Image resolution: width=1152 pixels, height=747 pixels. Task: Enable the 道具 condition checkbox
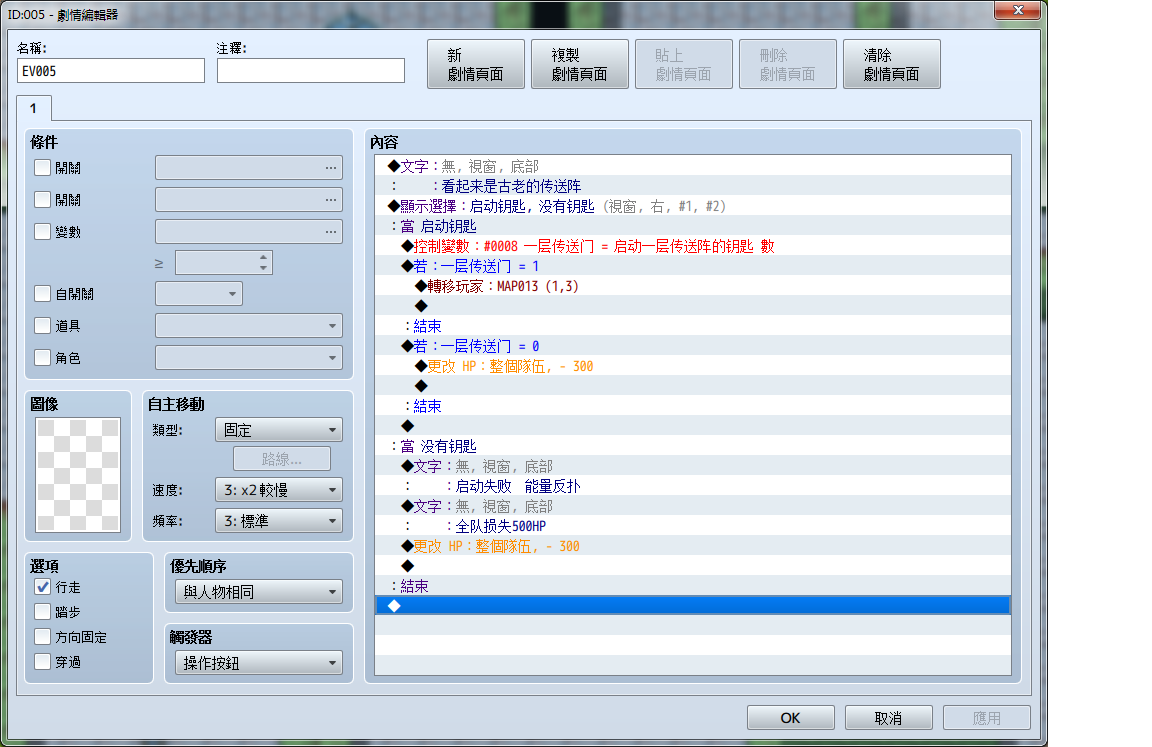[x=43, y=325]
